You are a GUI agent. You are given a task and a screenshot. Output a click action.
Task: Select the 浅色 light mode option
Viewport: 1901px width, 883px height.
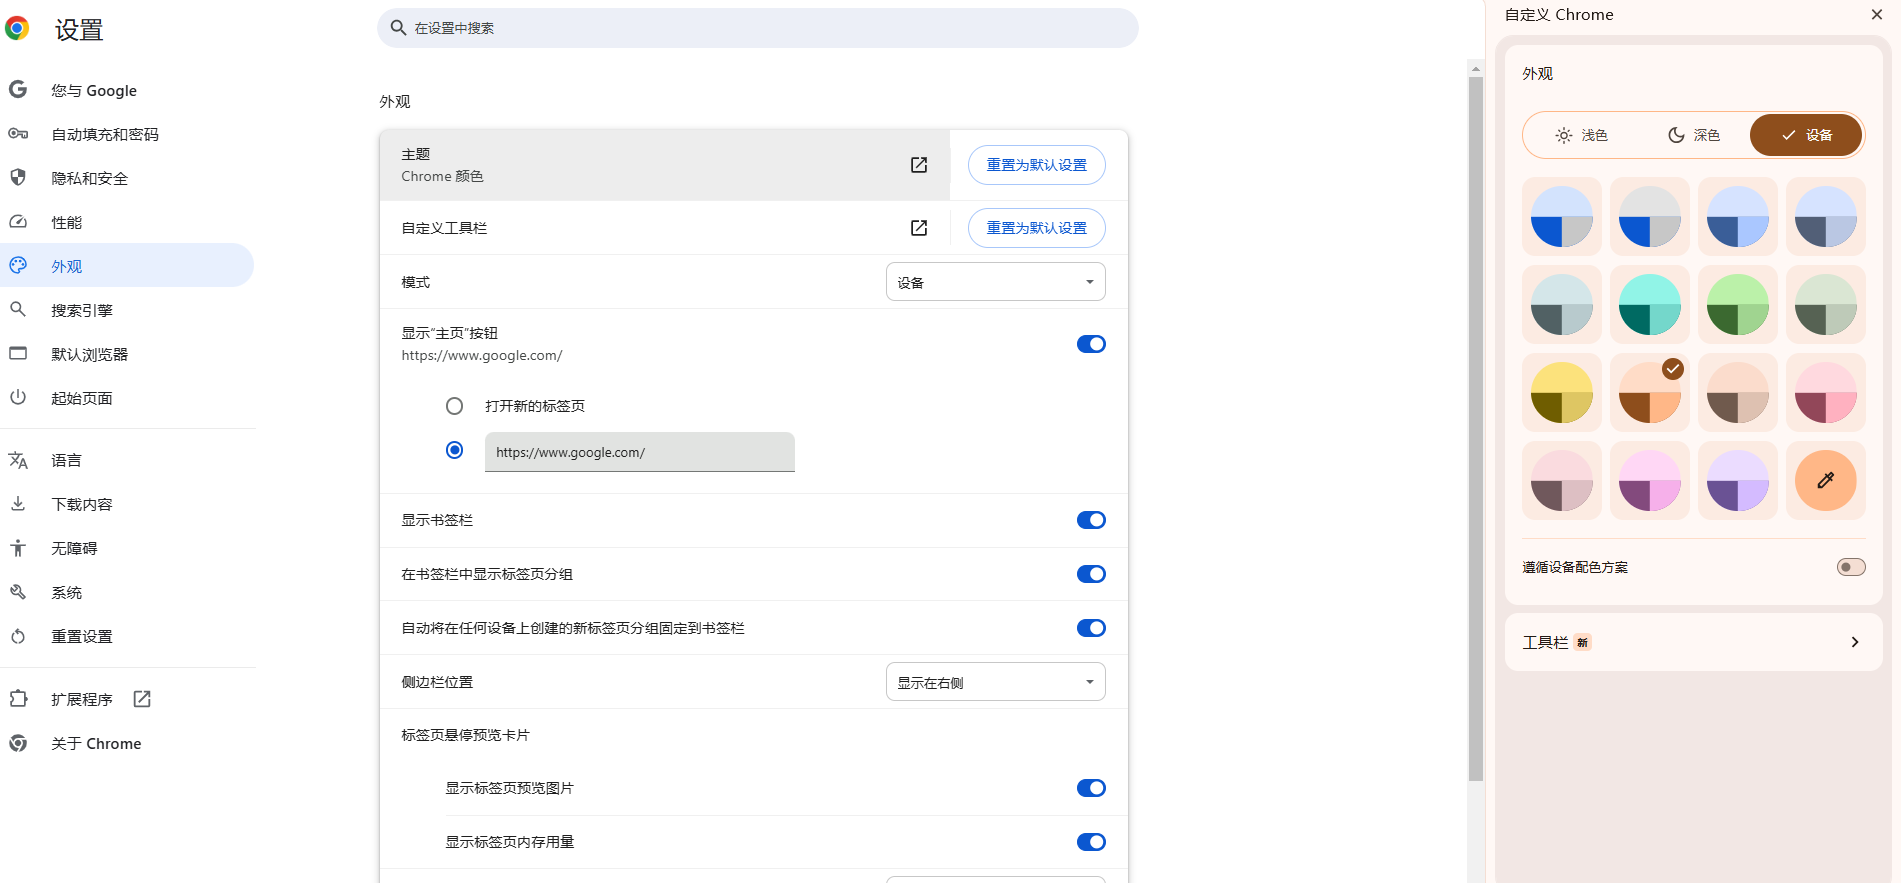click(x=1582, y=135)
